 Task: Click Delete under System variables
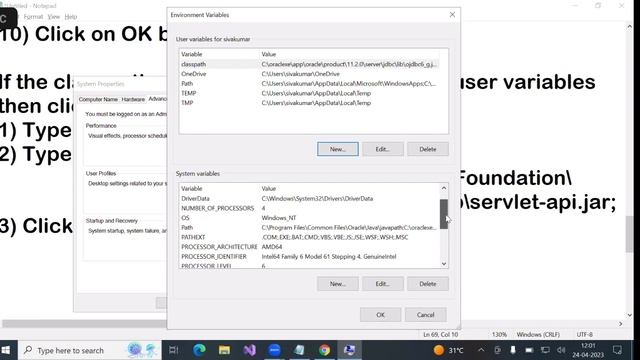[427, 284]
